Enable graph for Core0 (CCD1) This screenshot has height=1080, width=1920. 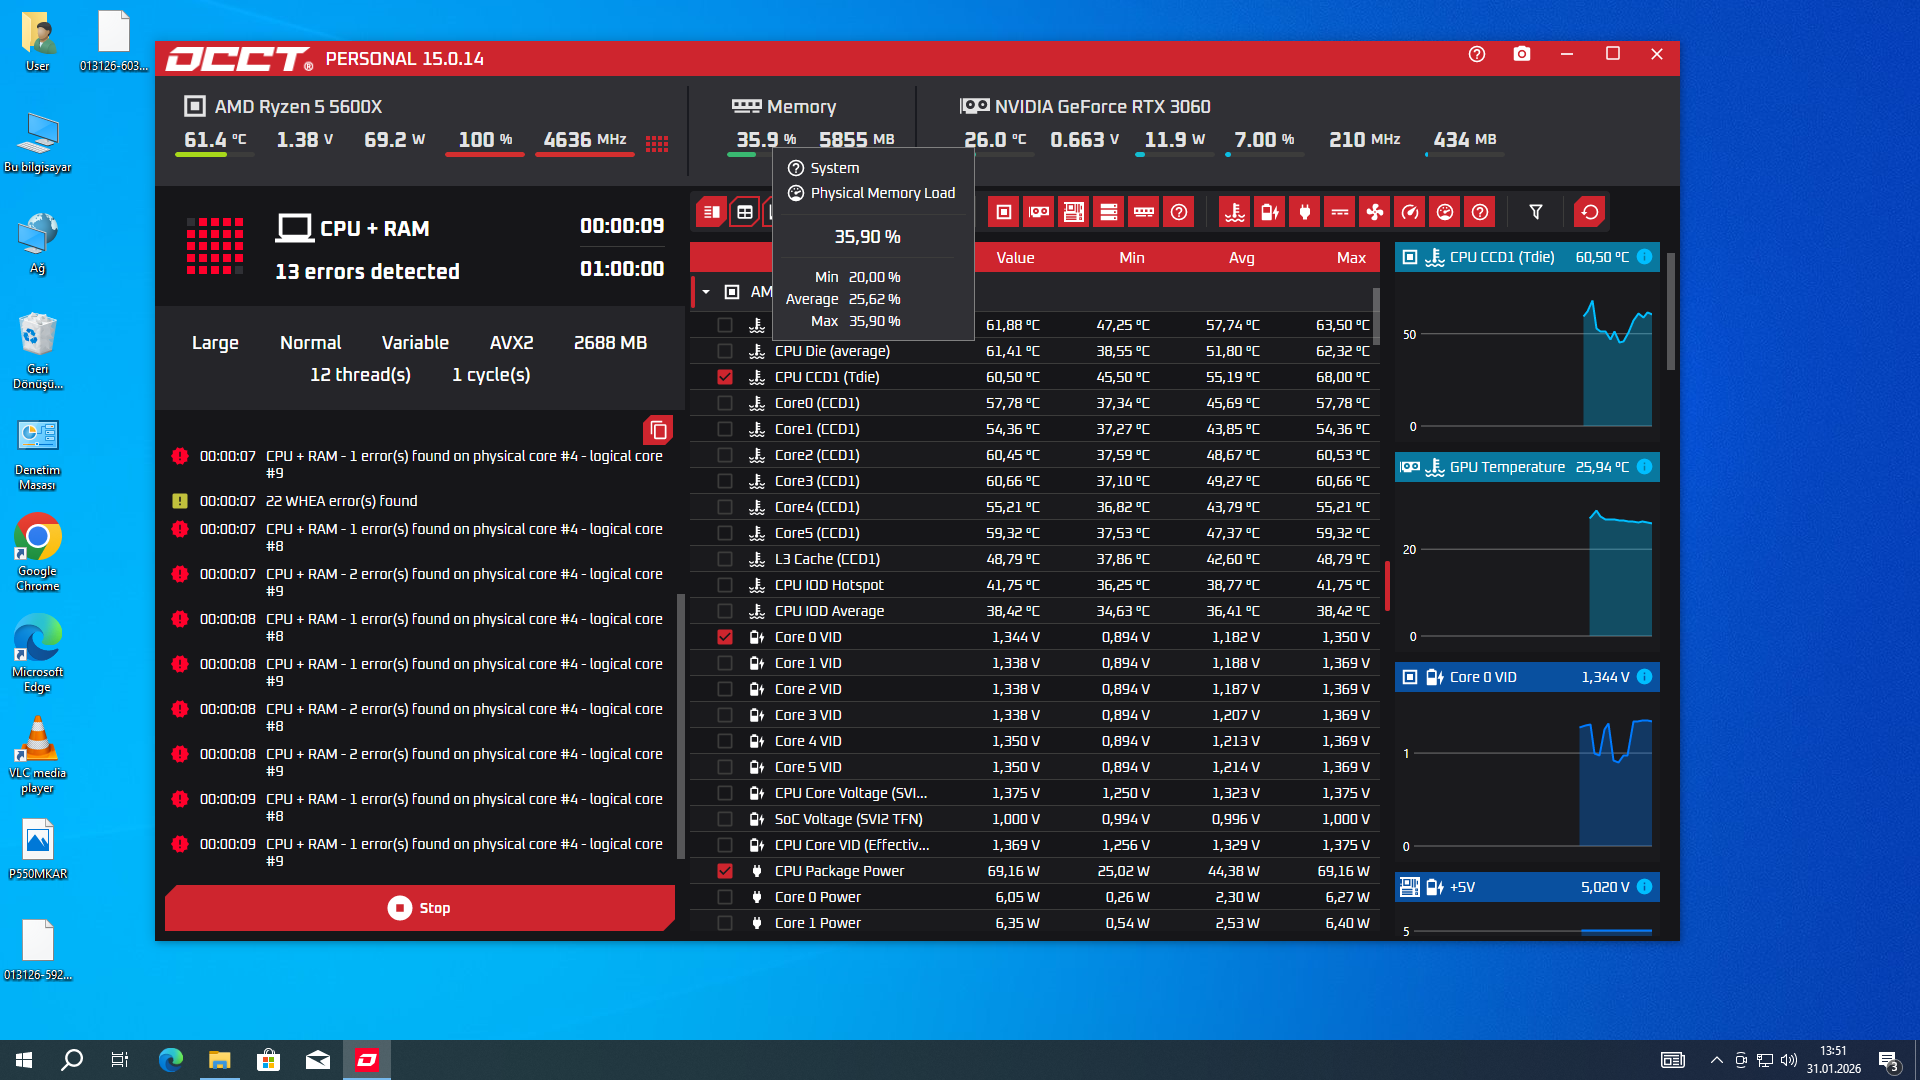pyautogui.click(x=725, y=403)
